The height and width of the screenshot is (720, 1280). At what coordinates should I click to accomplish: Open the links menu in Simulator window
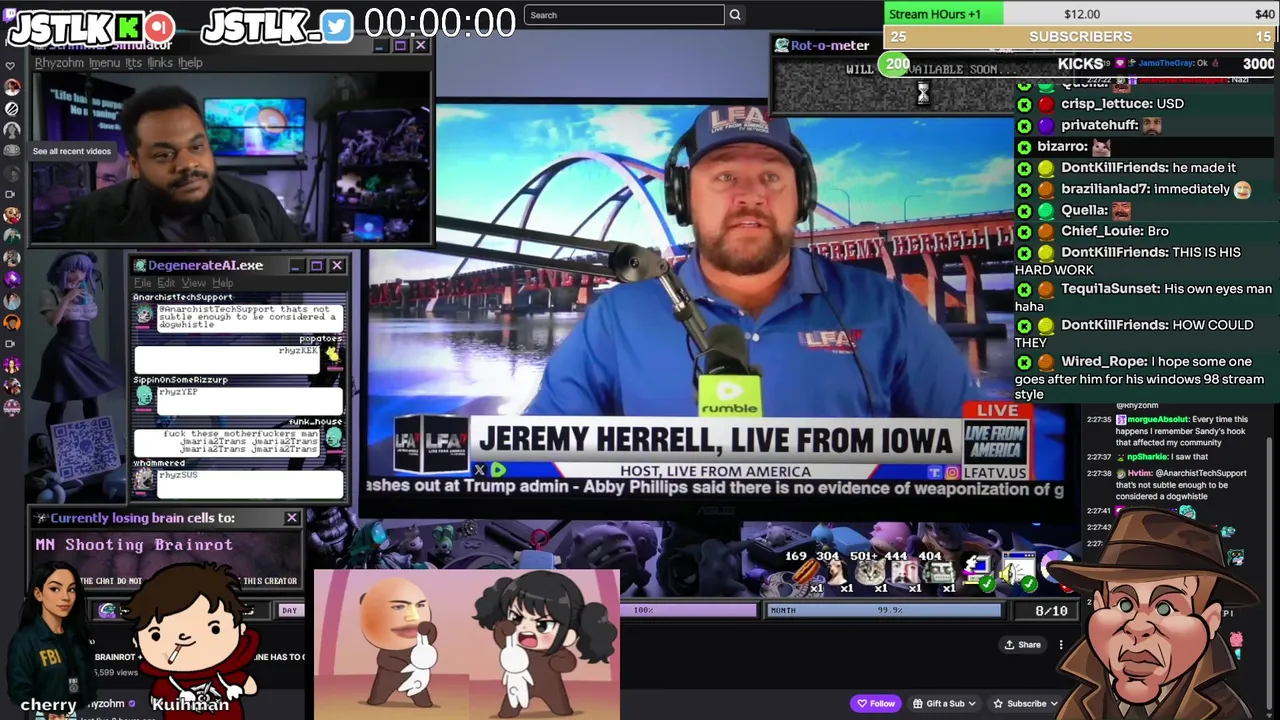[x=160, y=63]
